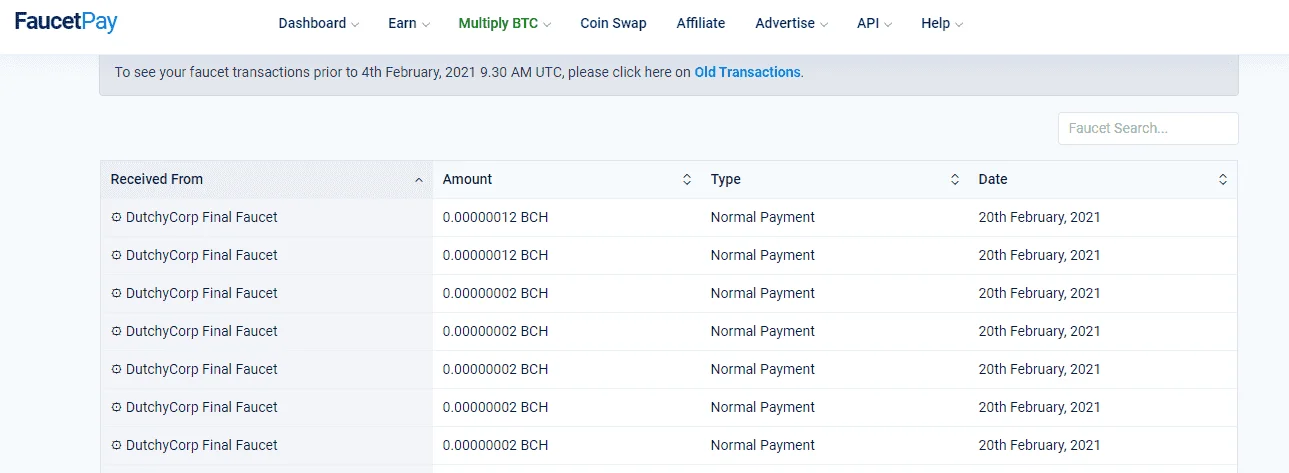Expand the Multiply BTC menu
This screenshot has height=473, width=1289.
click(504, 23)
